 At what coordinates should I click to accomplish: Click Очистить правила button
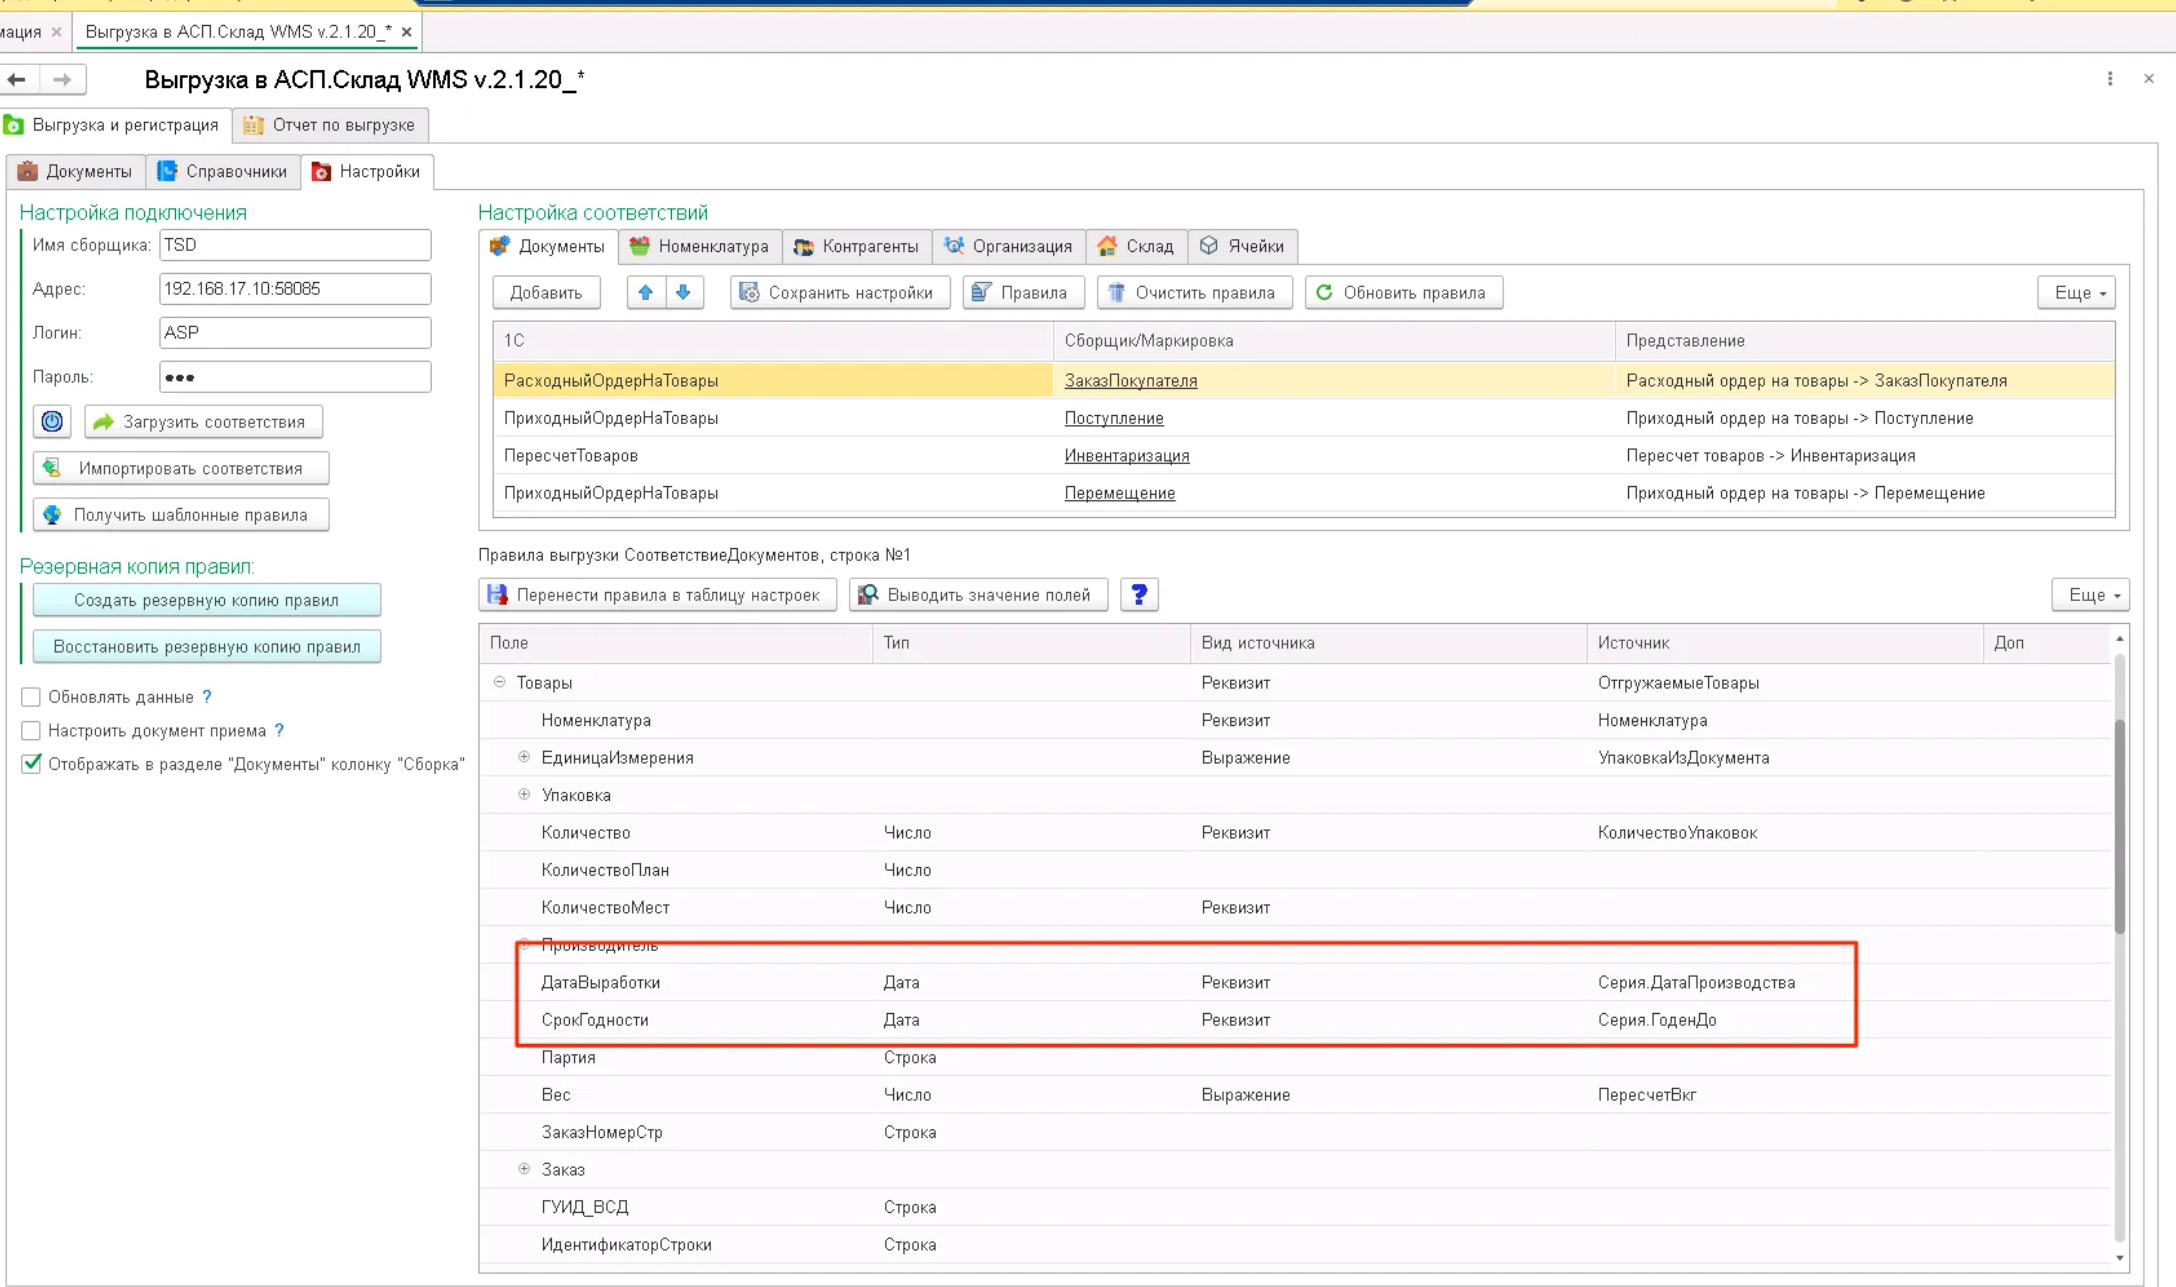point(1194,293)
